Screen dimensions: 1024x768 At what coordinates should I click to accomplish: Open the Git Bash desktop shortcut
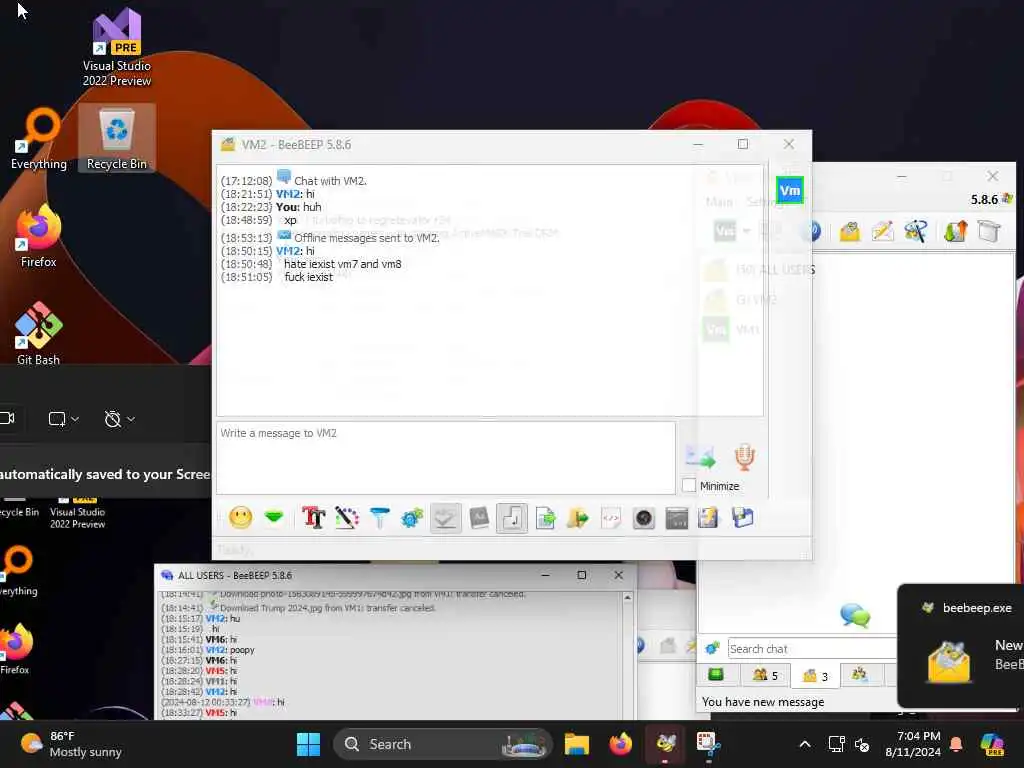(39, 333)
